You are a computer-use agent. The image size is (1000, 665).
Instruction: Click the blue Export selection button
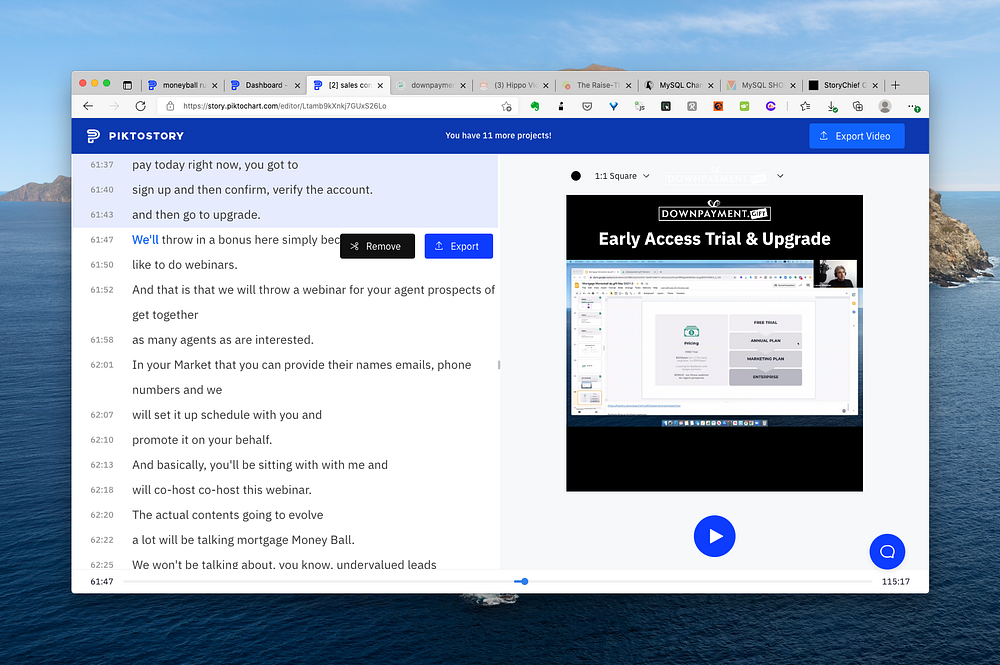pyautogui.click(x=459, y=246)
